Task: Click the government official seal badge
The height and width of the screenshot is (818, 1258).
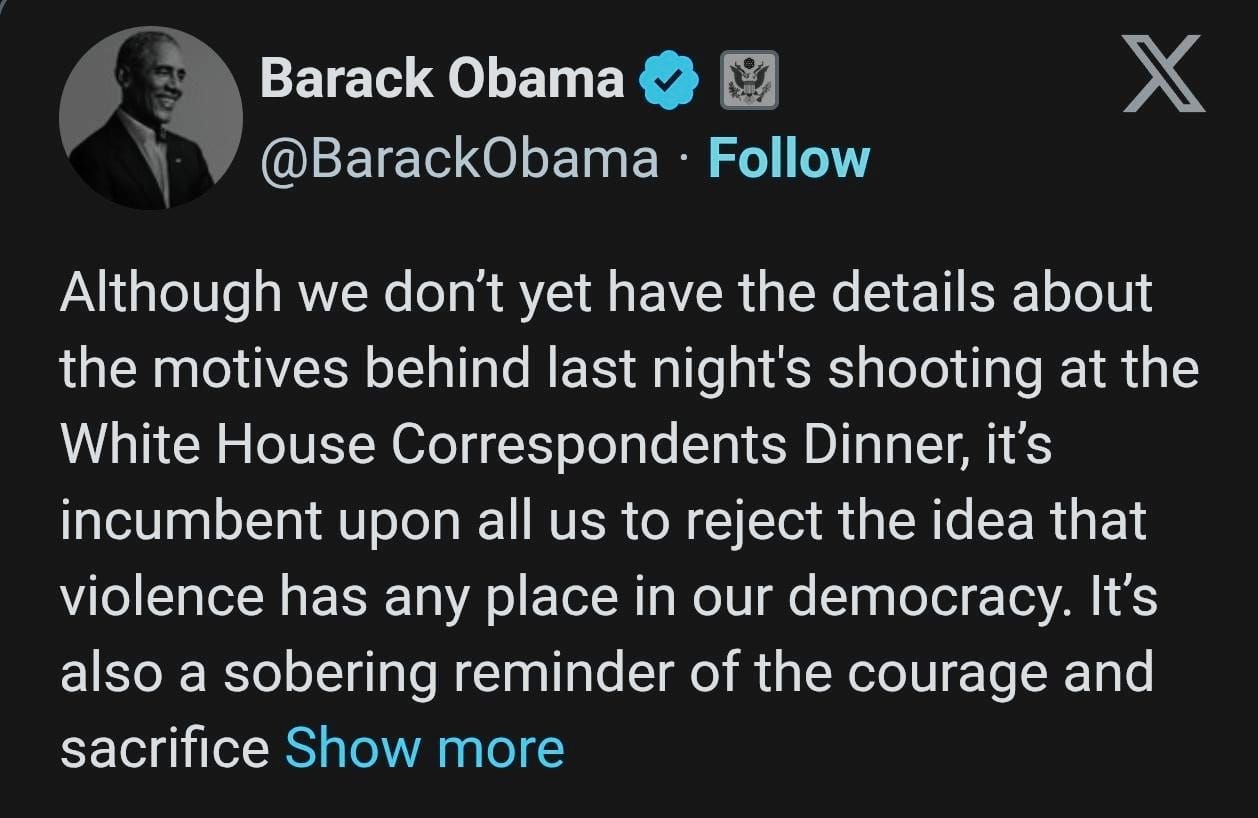Action: 749,80
